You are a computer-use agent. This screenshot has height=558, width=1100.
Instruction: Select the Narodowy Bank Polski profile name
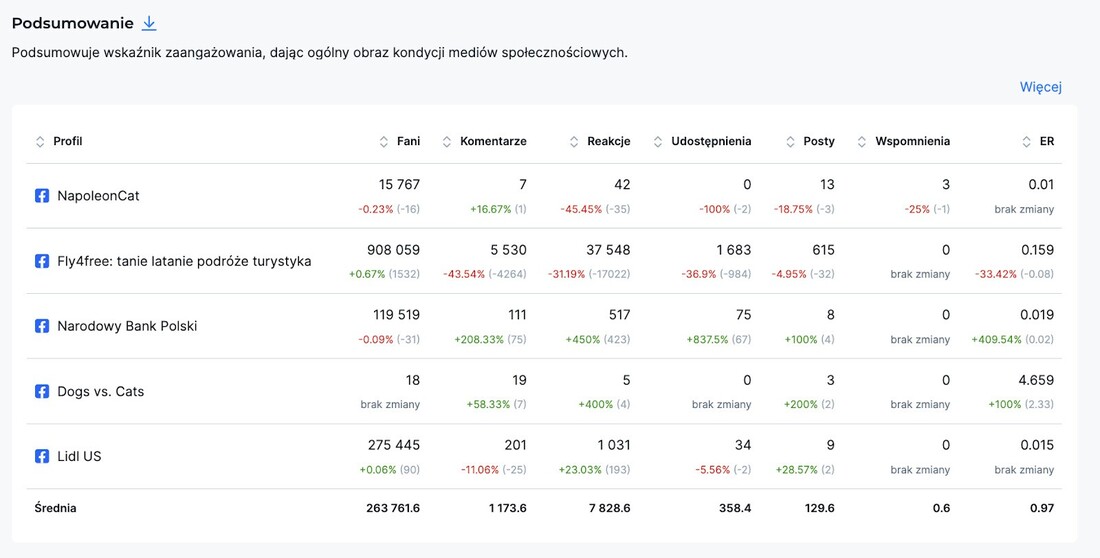127,326
